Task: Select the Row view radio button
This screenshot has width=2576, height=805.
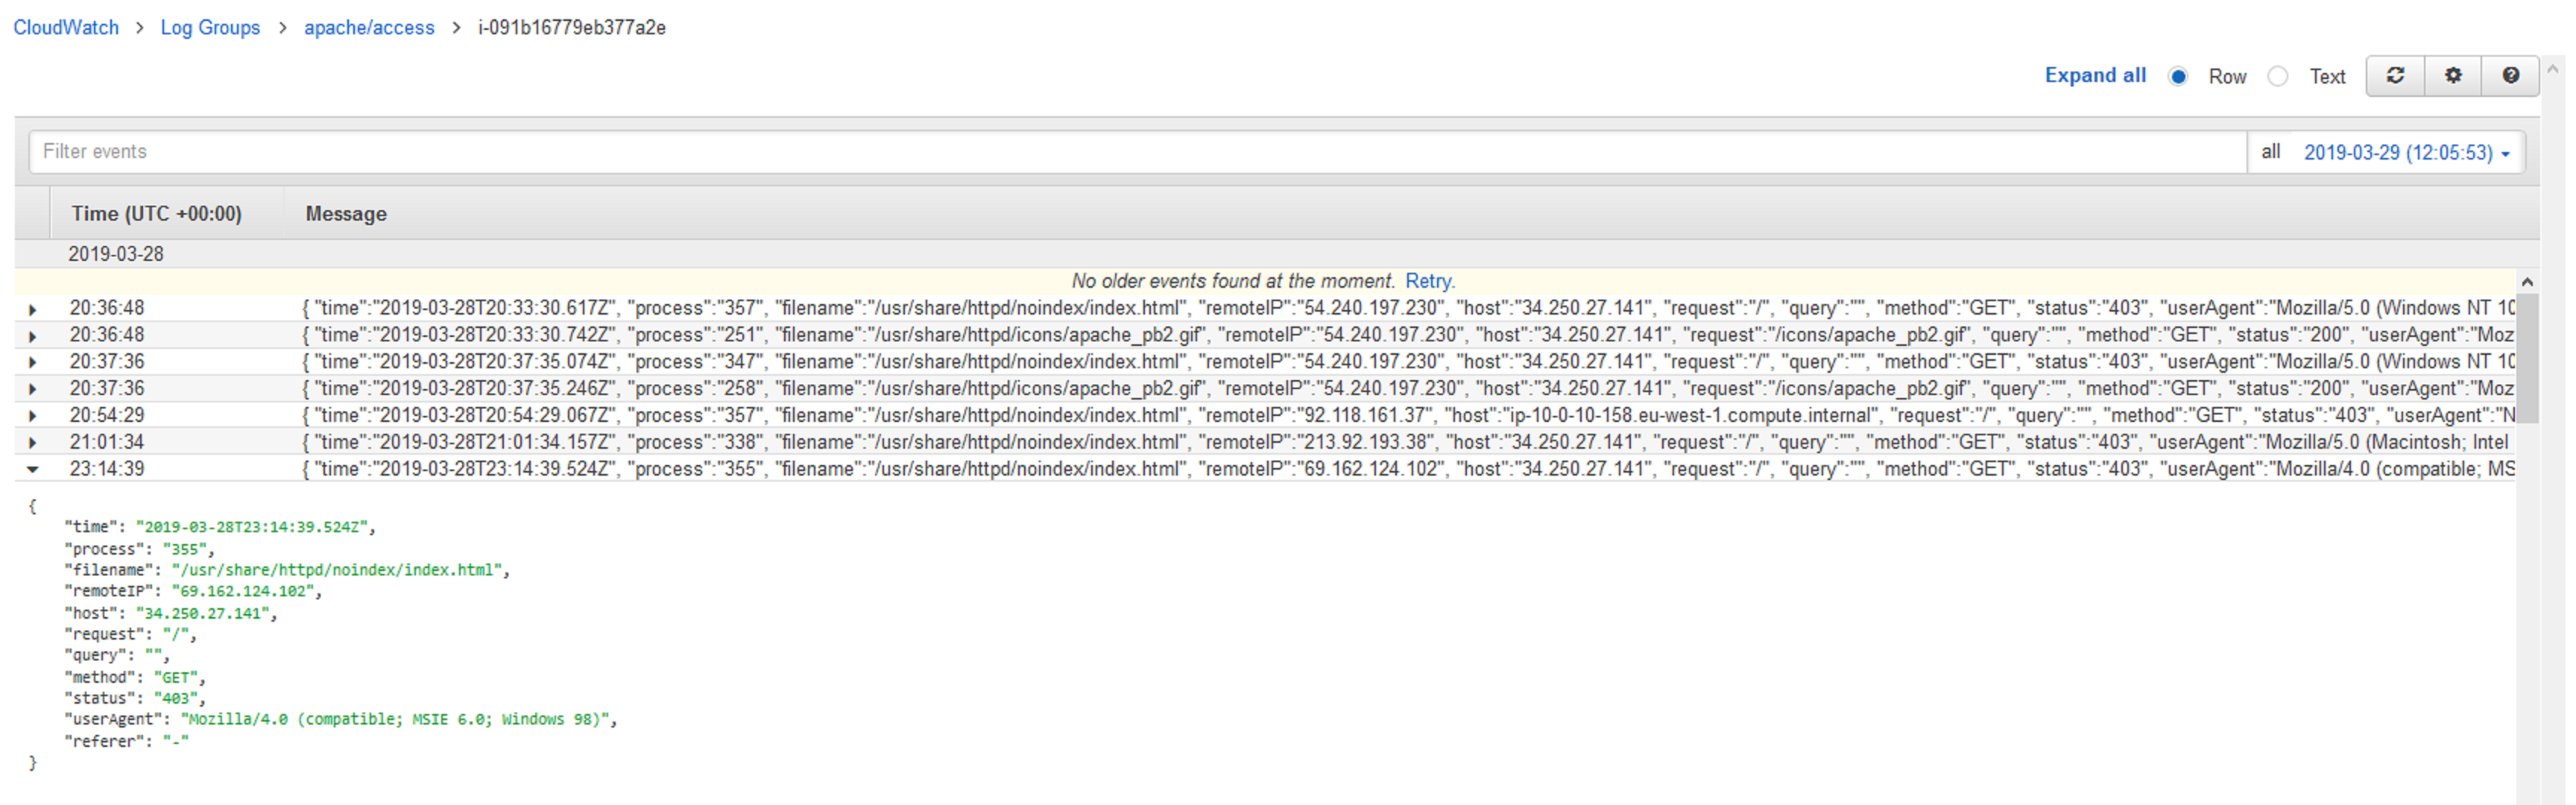Action: 2178,77
